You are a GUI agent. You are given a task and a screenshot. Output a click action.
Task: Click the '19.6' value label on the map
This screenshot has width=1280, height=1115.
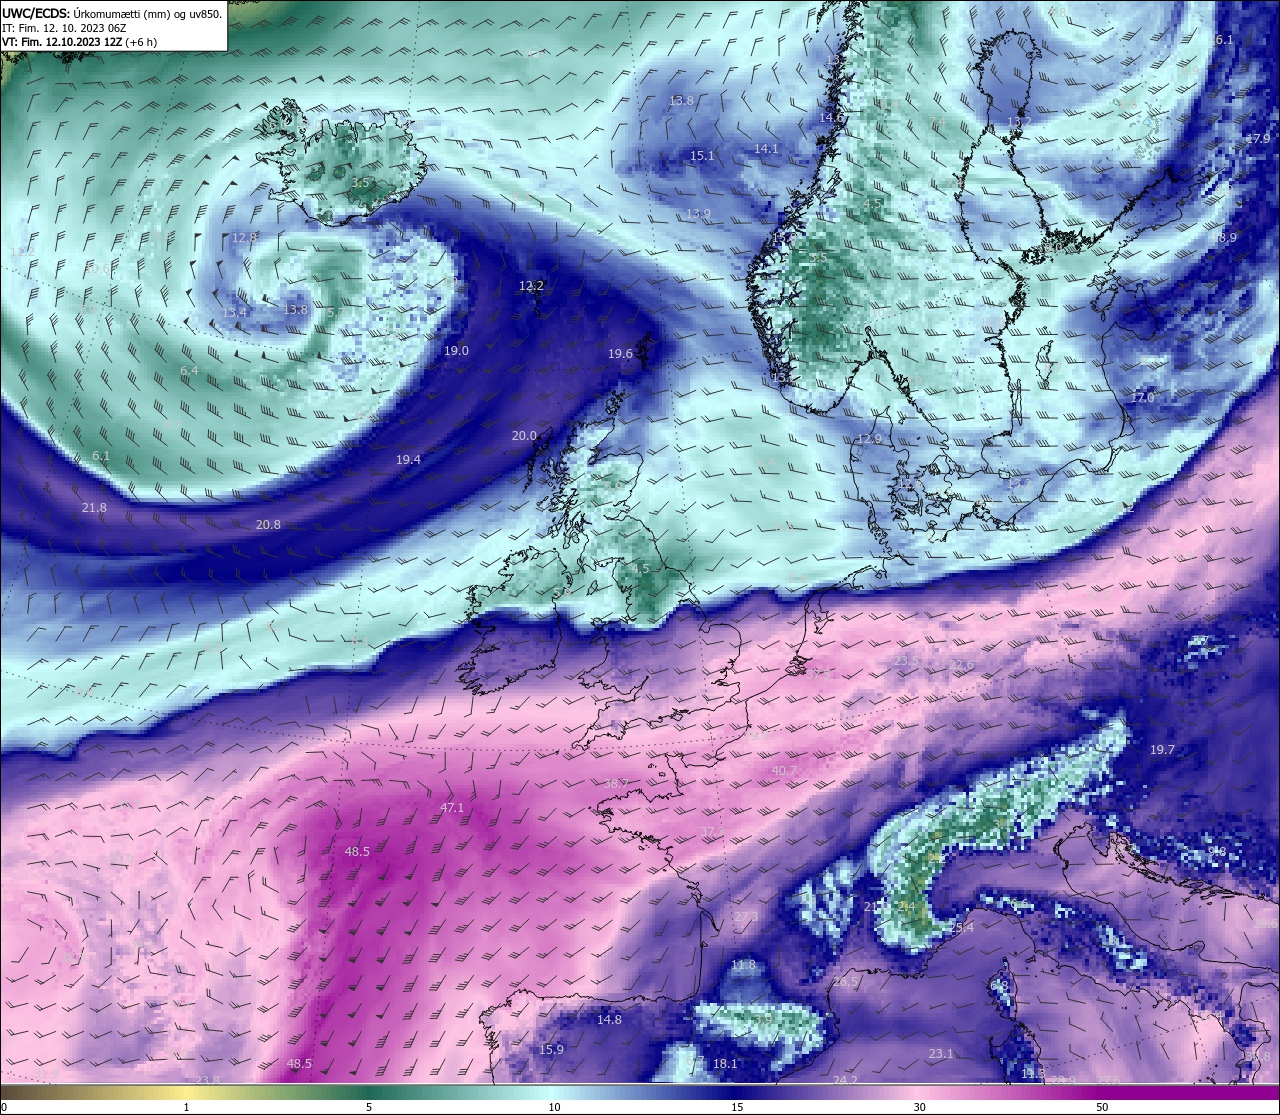pyautogui.click(x=620, y=354)
